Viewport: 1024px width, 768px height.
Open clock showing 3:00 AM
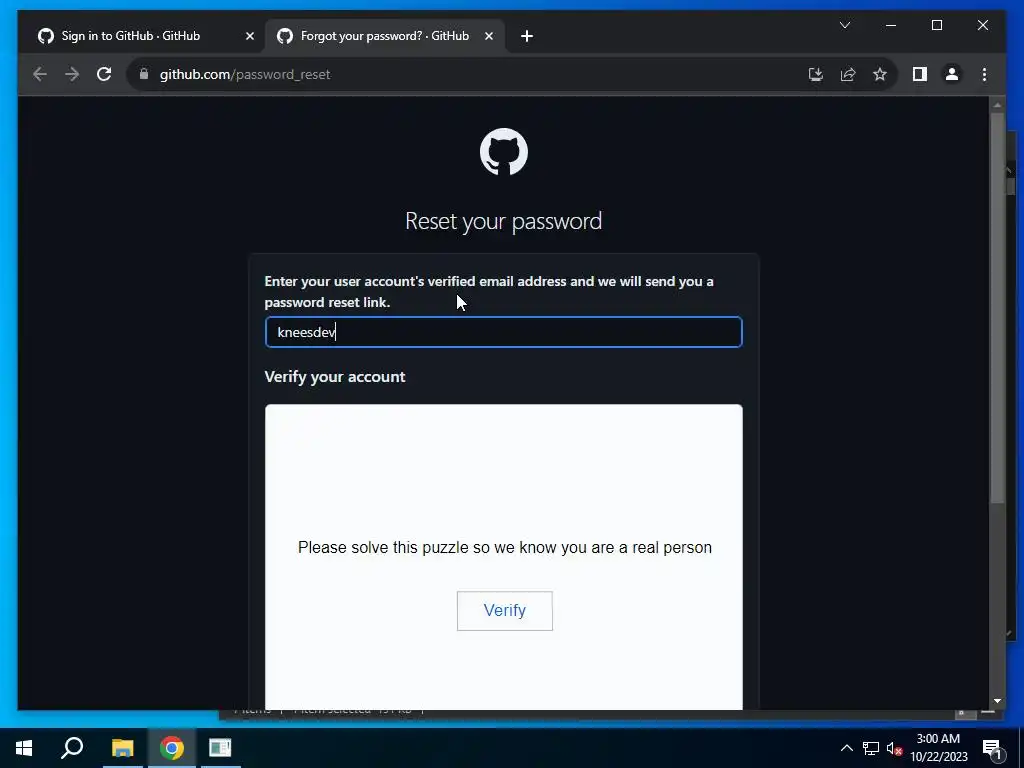click(938, 748)
